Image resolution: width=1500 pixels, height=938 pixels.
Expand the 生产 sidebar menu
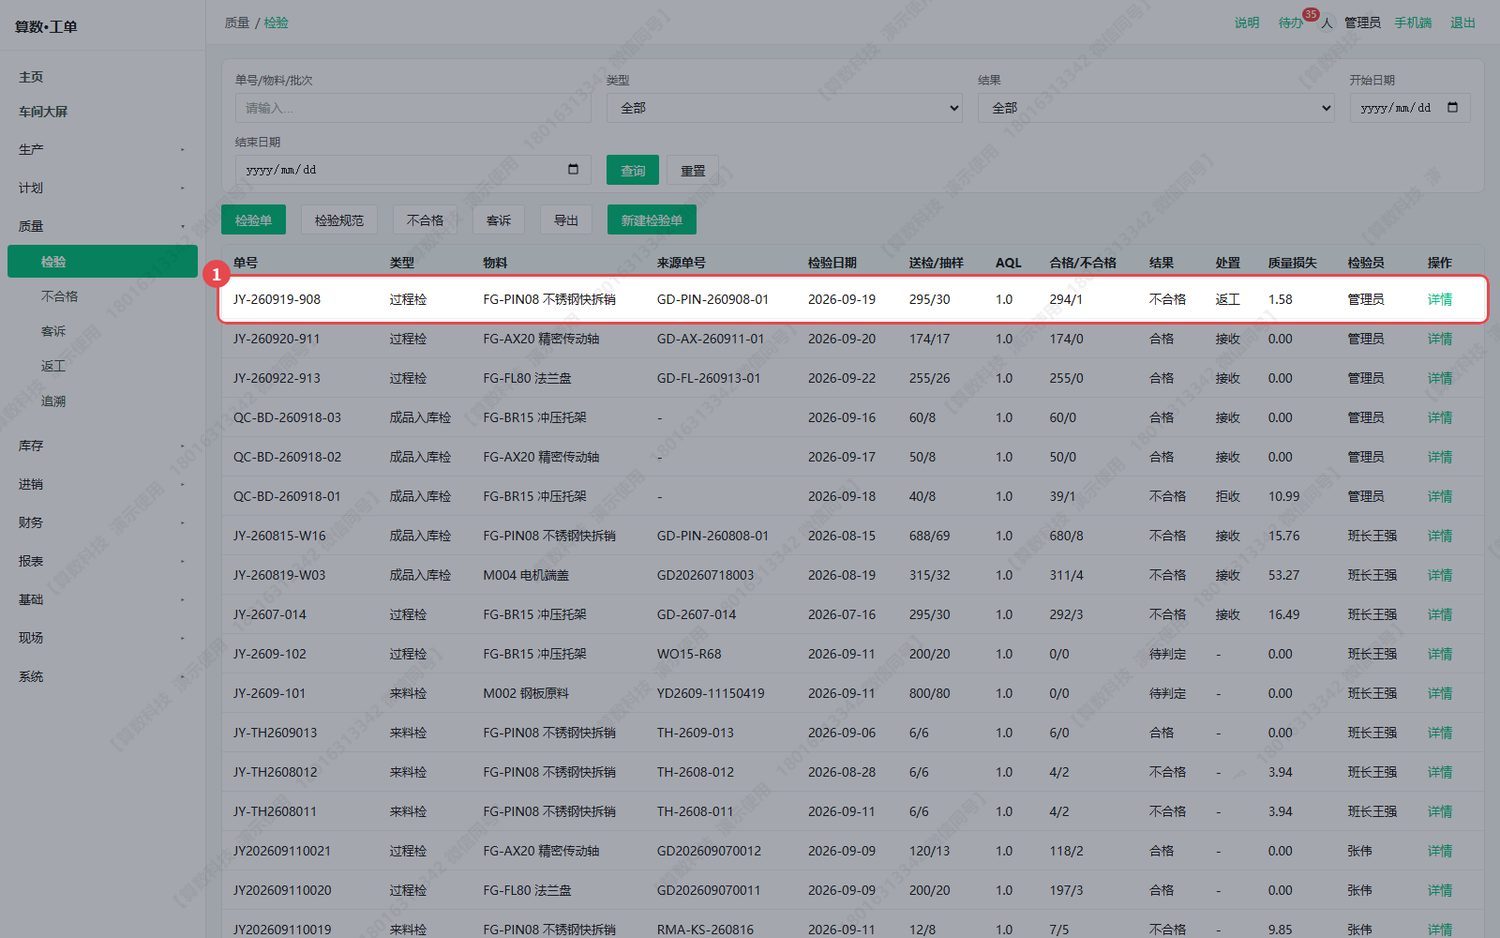[102, 150]
